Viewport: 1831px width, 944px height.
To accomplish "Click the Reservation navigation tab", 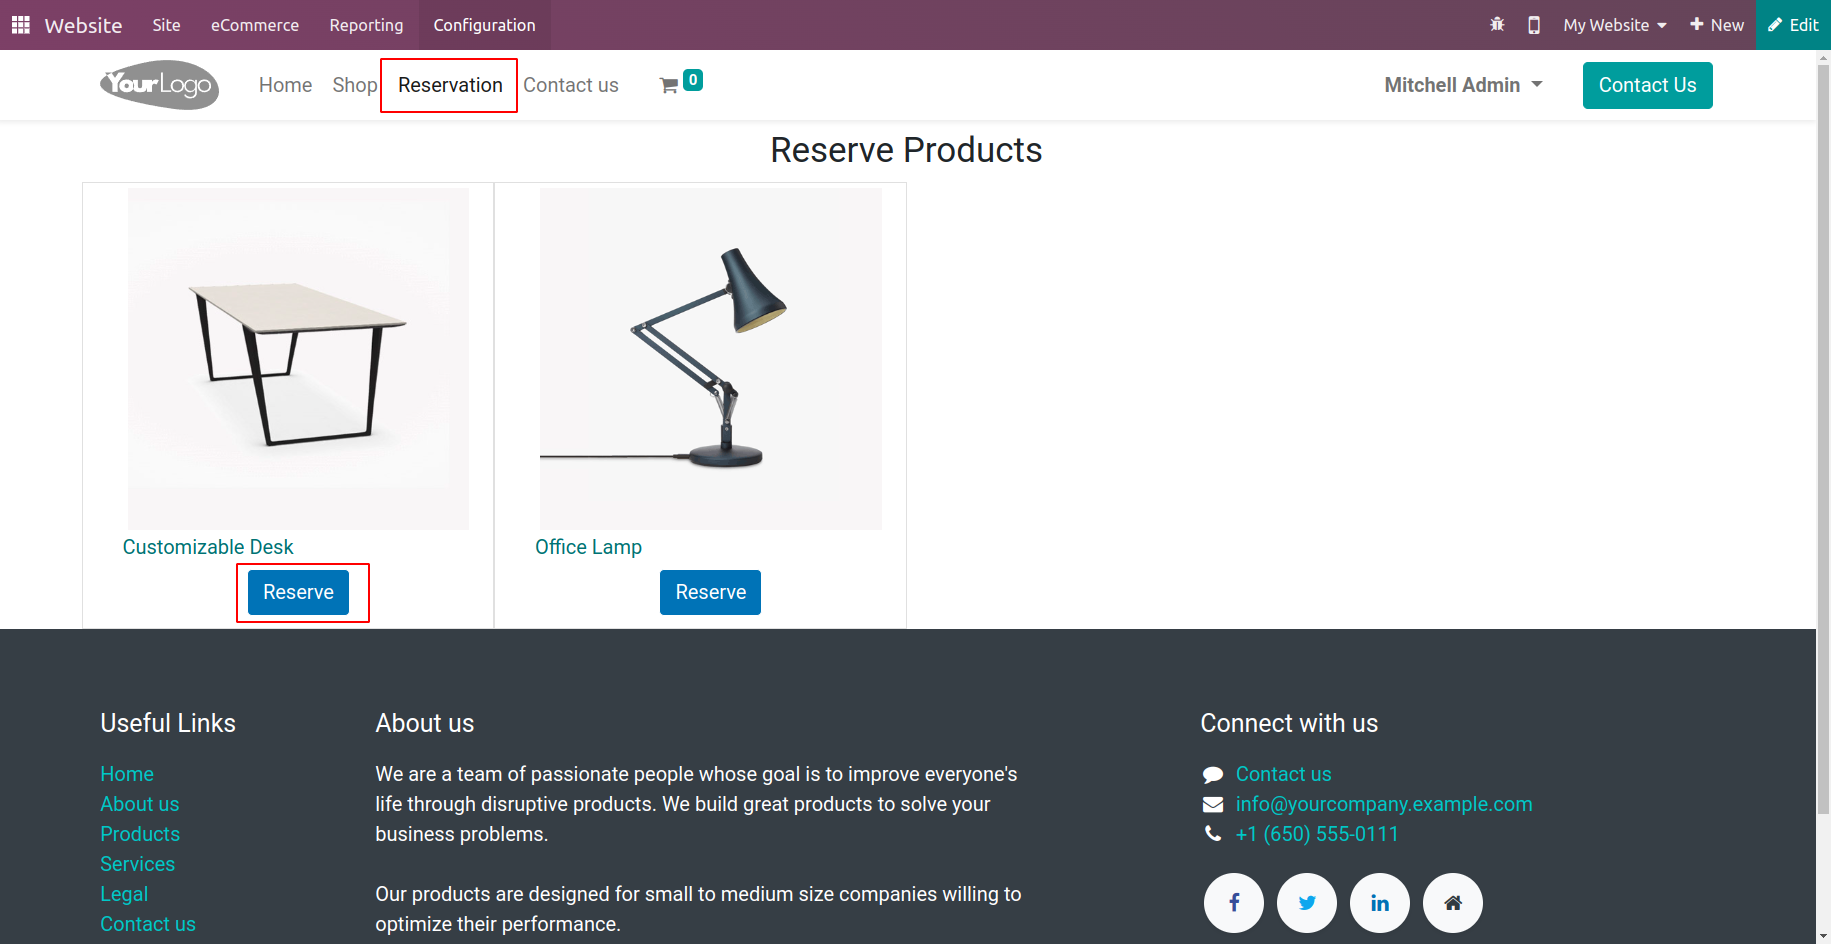I will point(450,85).
